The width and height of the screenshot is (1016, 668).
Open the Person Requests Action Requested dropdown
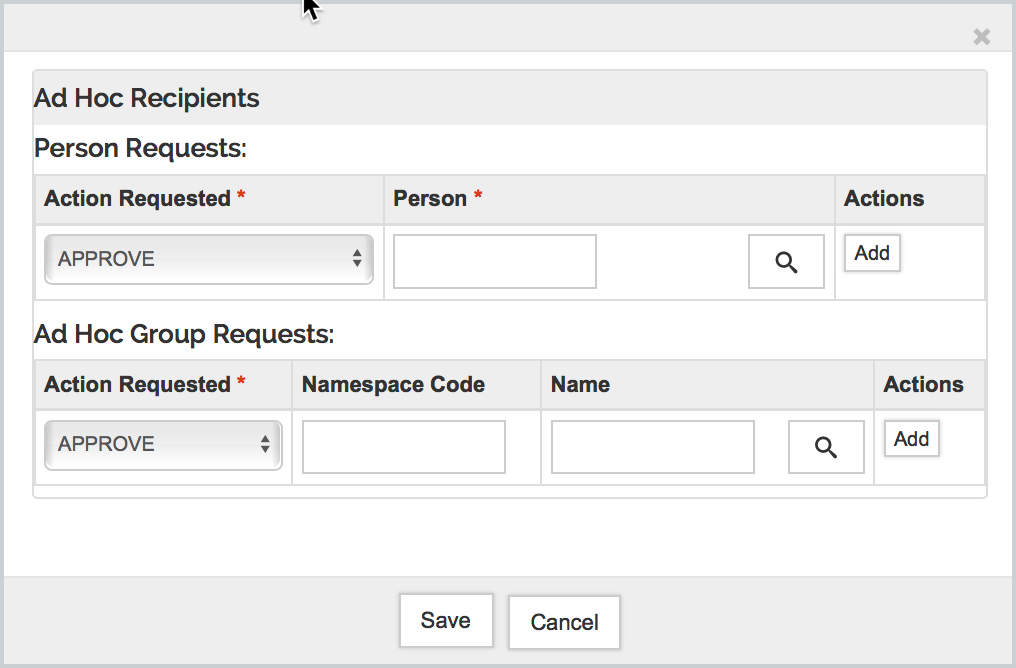coord(208,259)
